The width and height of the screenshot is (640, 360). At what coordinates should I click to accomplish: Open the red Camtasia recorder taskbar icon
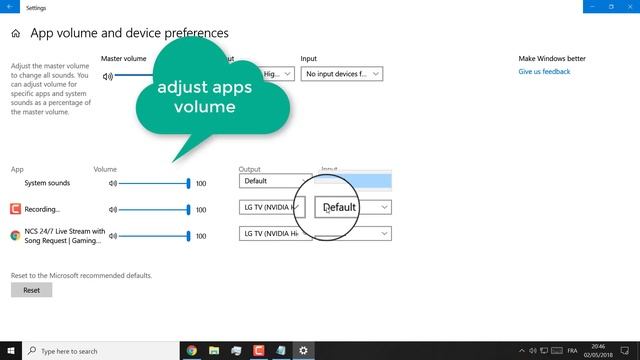point(259,351)
